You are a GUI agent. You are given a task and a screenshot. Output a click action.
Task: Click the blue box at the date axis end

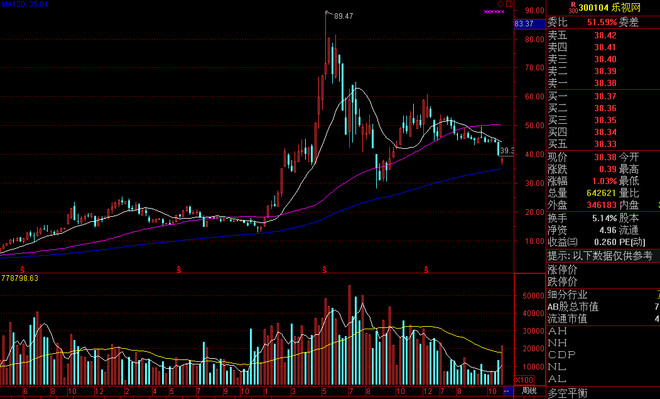(508, 391)
